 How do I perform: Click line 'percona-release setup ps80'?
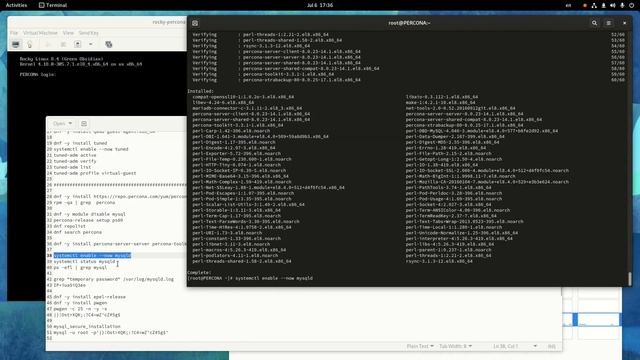[x=88, y=220]
